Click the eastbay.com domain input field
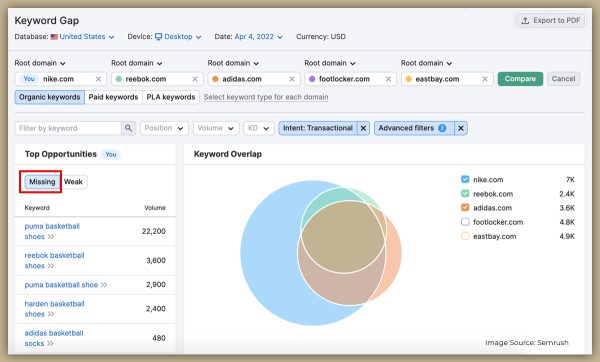This screenshot has width=600, height=362. (447, 79)
